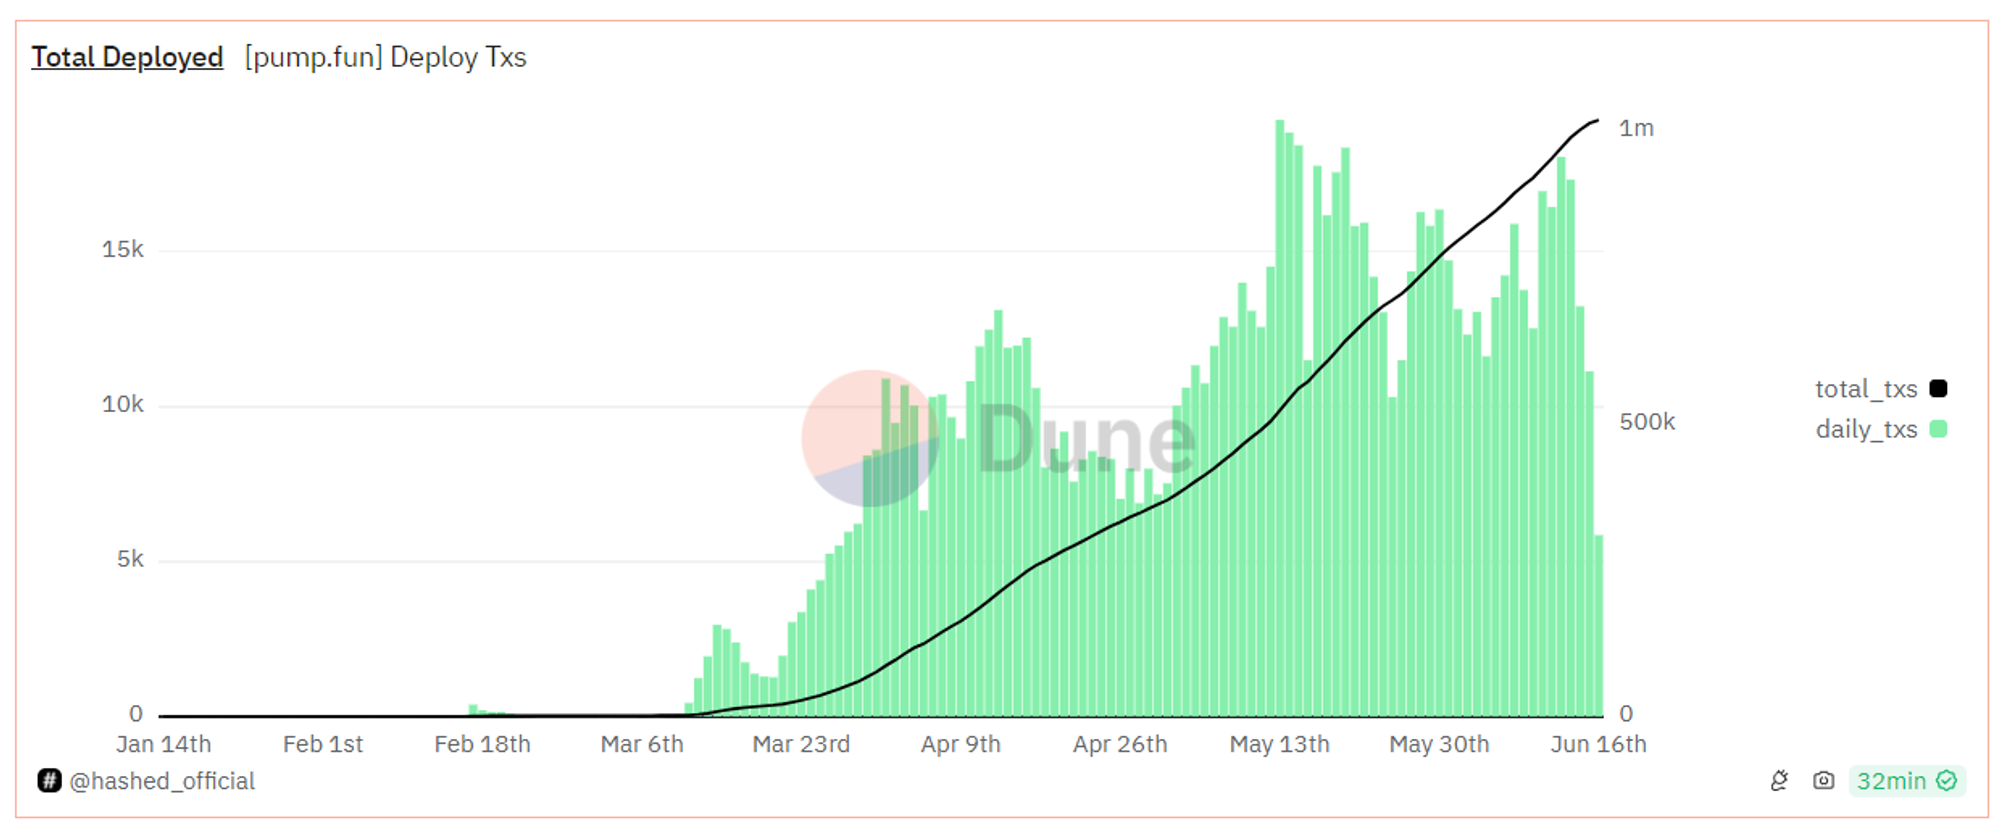Toggle the total_txs series in legend

point(1866,389)
